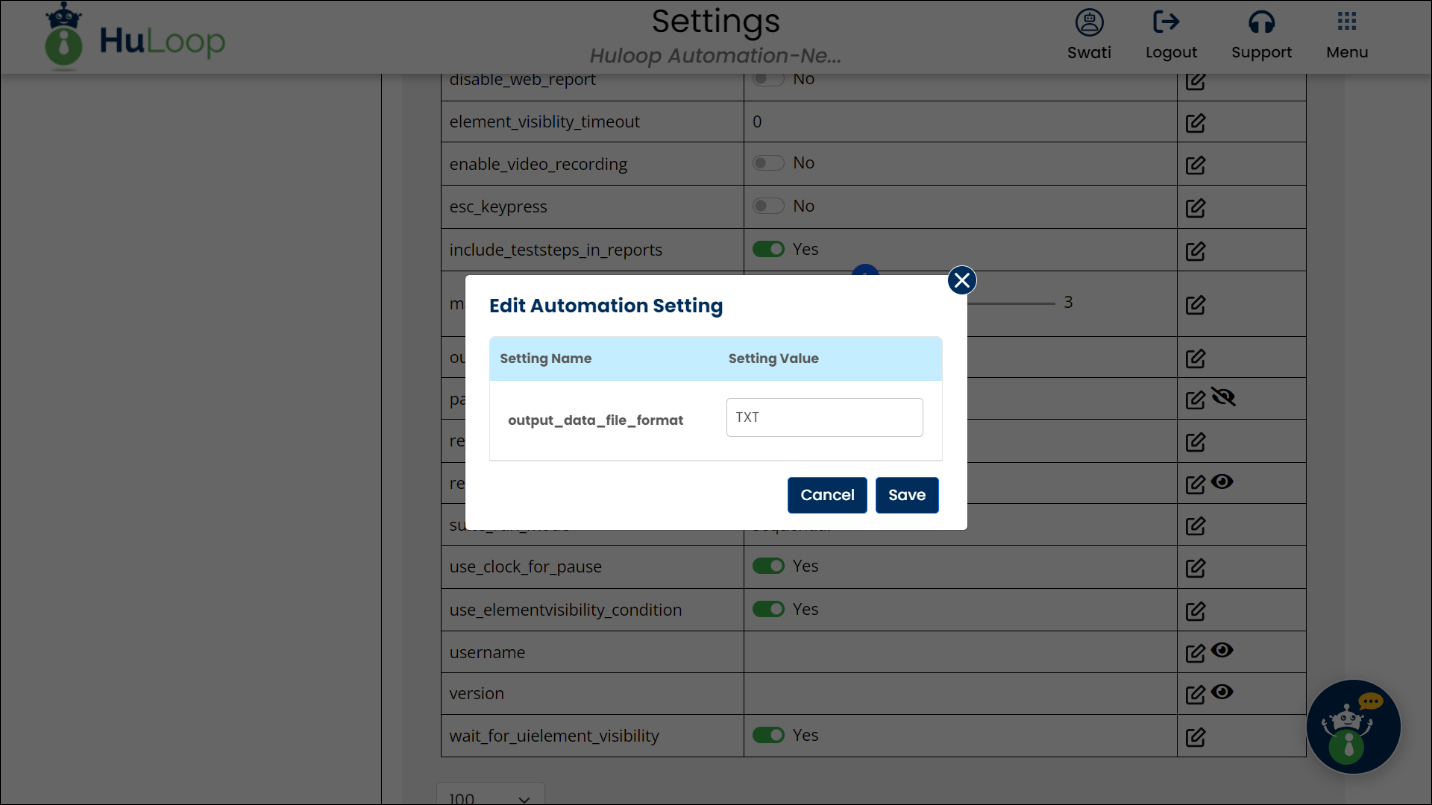Click the Logout icon
This screenshot has width=1432, height=805.
pos(1166,23)
